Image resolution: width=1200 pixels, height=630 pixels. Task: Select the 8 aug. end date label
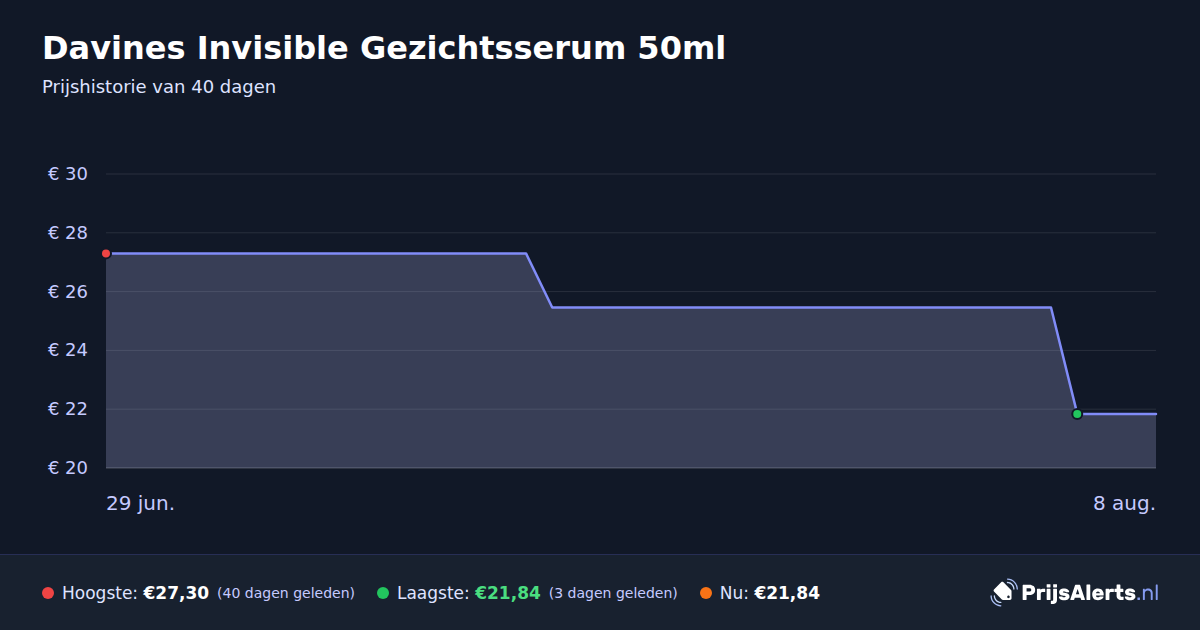[1124, 503]
